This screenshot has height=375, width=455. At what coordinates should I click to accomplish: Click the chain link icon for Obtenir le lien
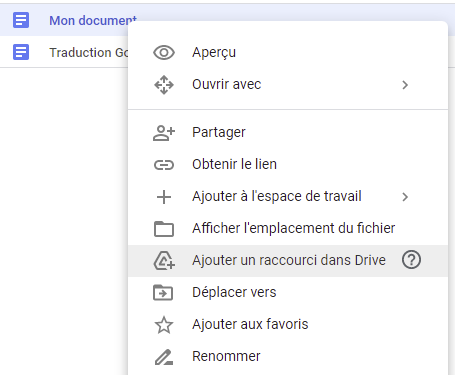pos(164,165)
